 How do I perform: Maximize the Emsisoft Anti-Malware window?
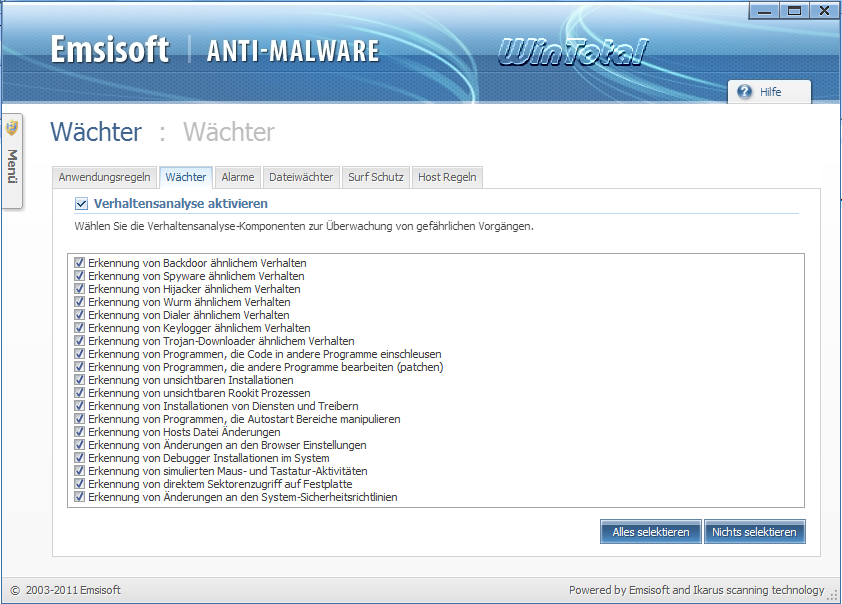coord(794,11)
